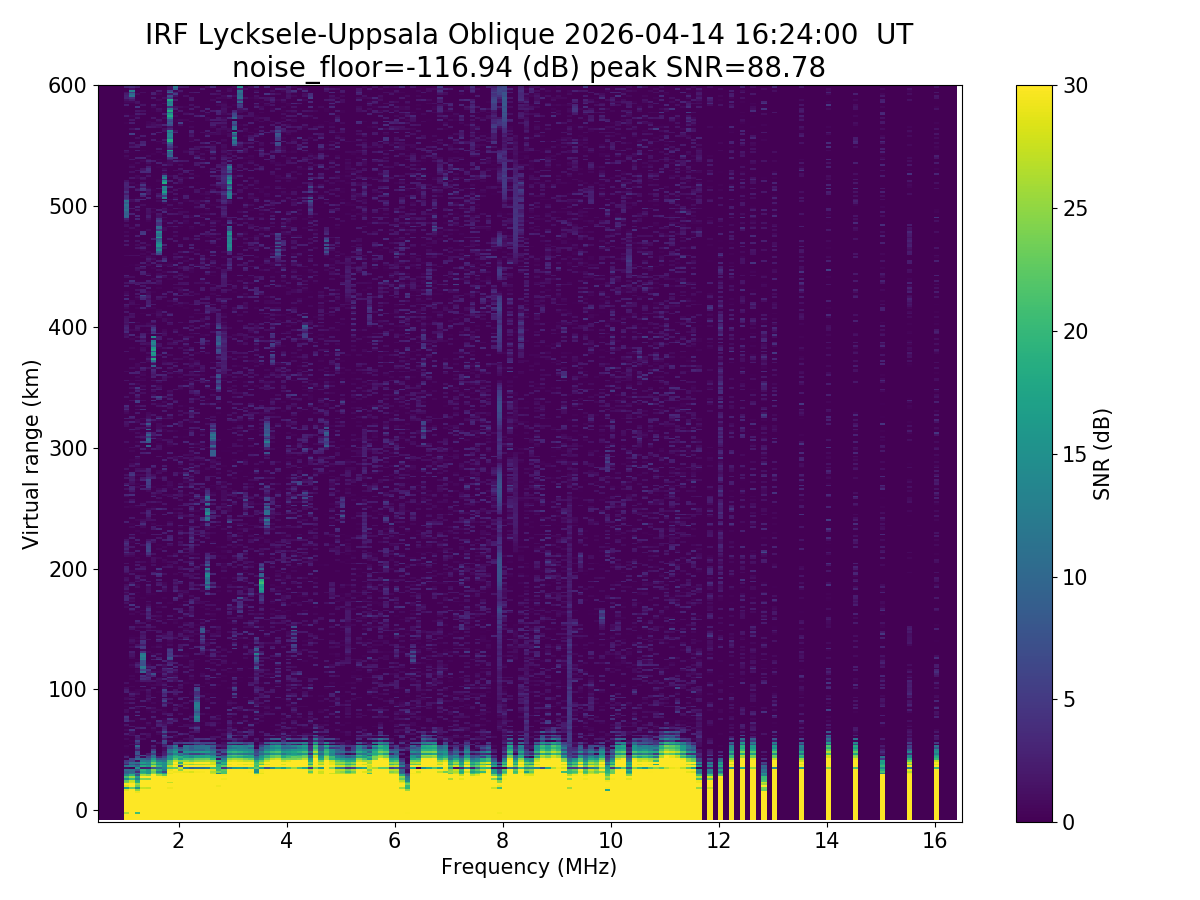
Task: Click the noise_floor and peak SNR subtitle
Action: click(x=528, y=67)
